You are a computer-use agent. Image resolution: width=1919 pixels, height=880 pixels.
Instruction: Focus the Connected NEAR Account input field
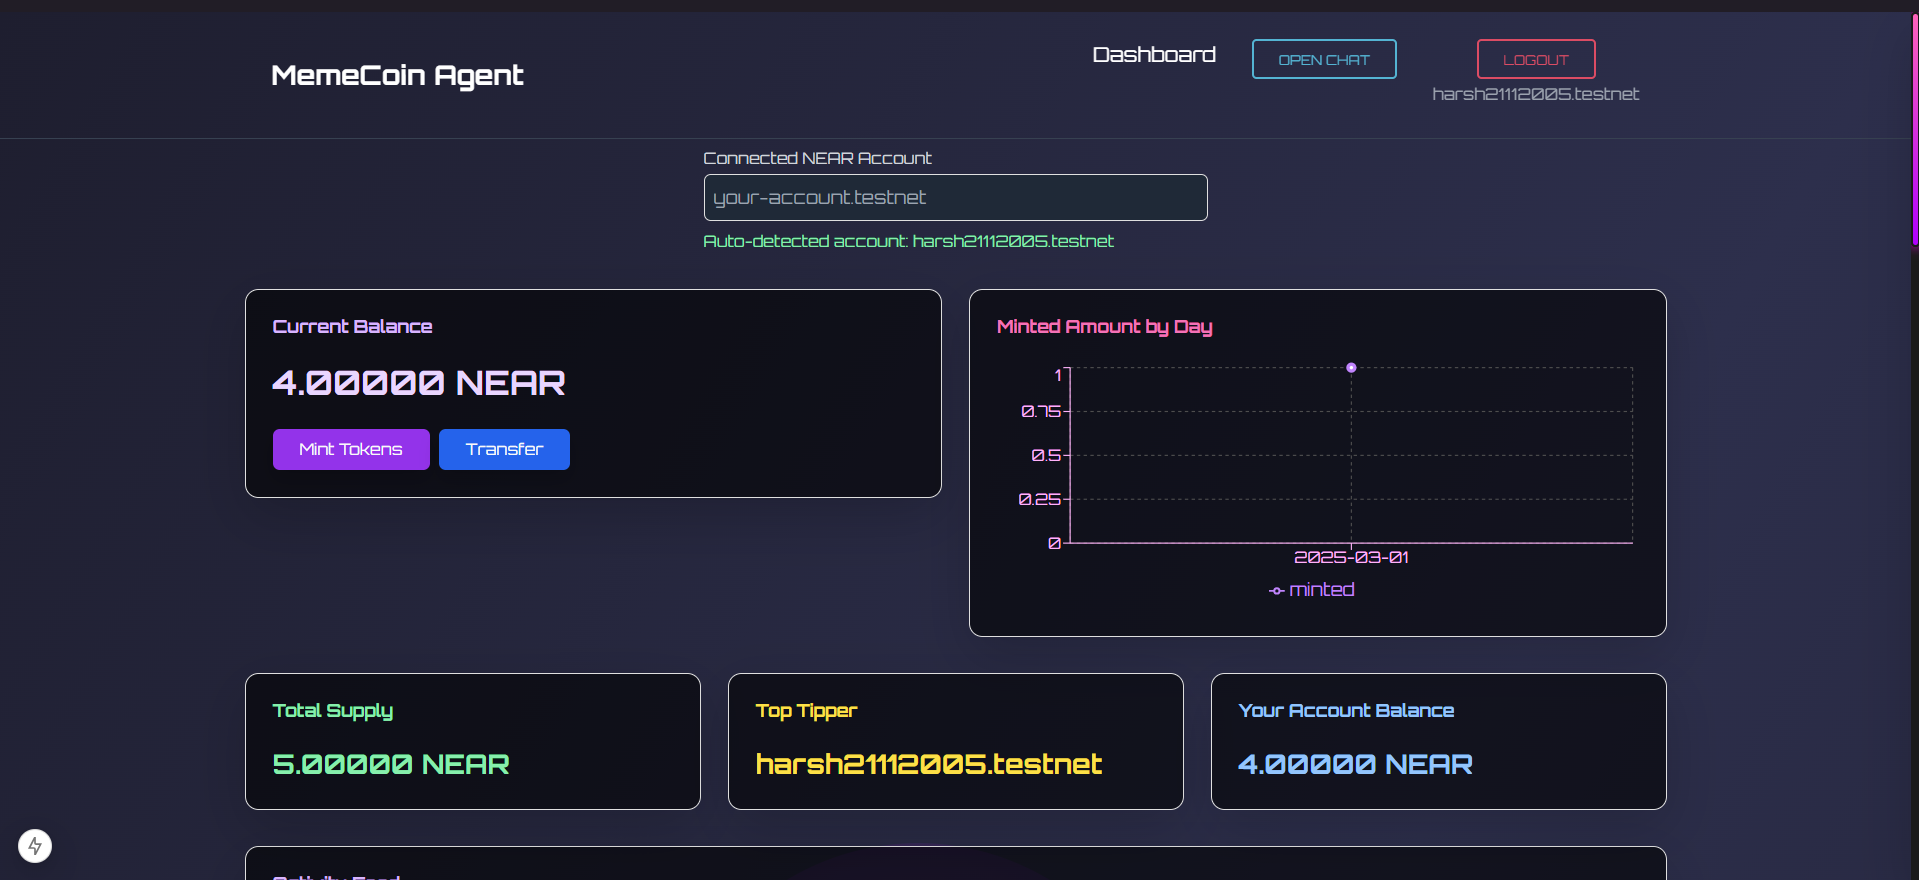(955, 197)
